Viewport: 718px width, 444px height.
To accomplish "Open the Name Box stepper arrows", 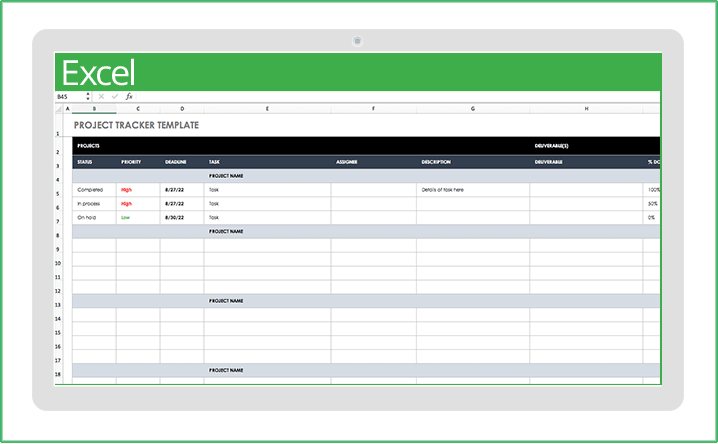I will (87, 97).
